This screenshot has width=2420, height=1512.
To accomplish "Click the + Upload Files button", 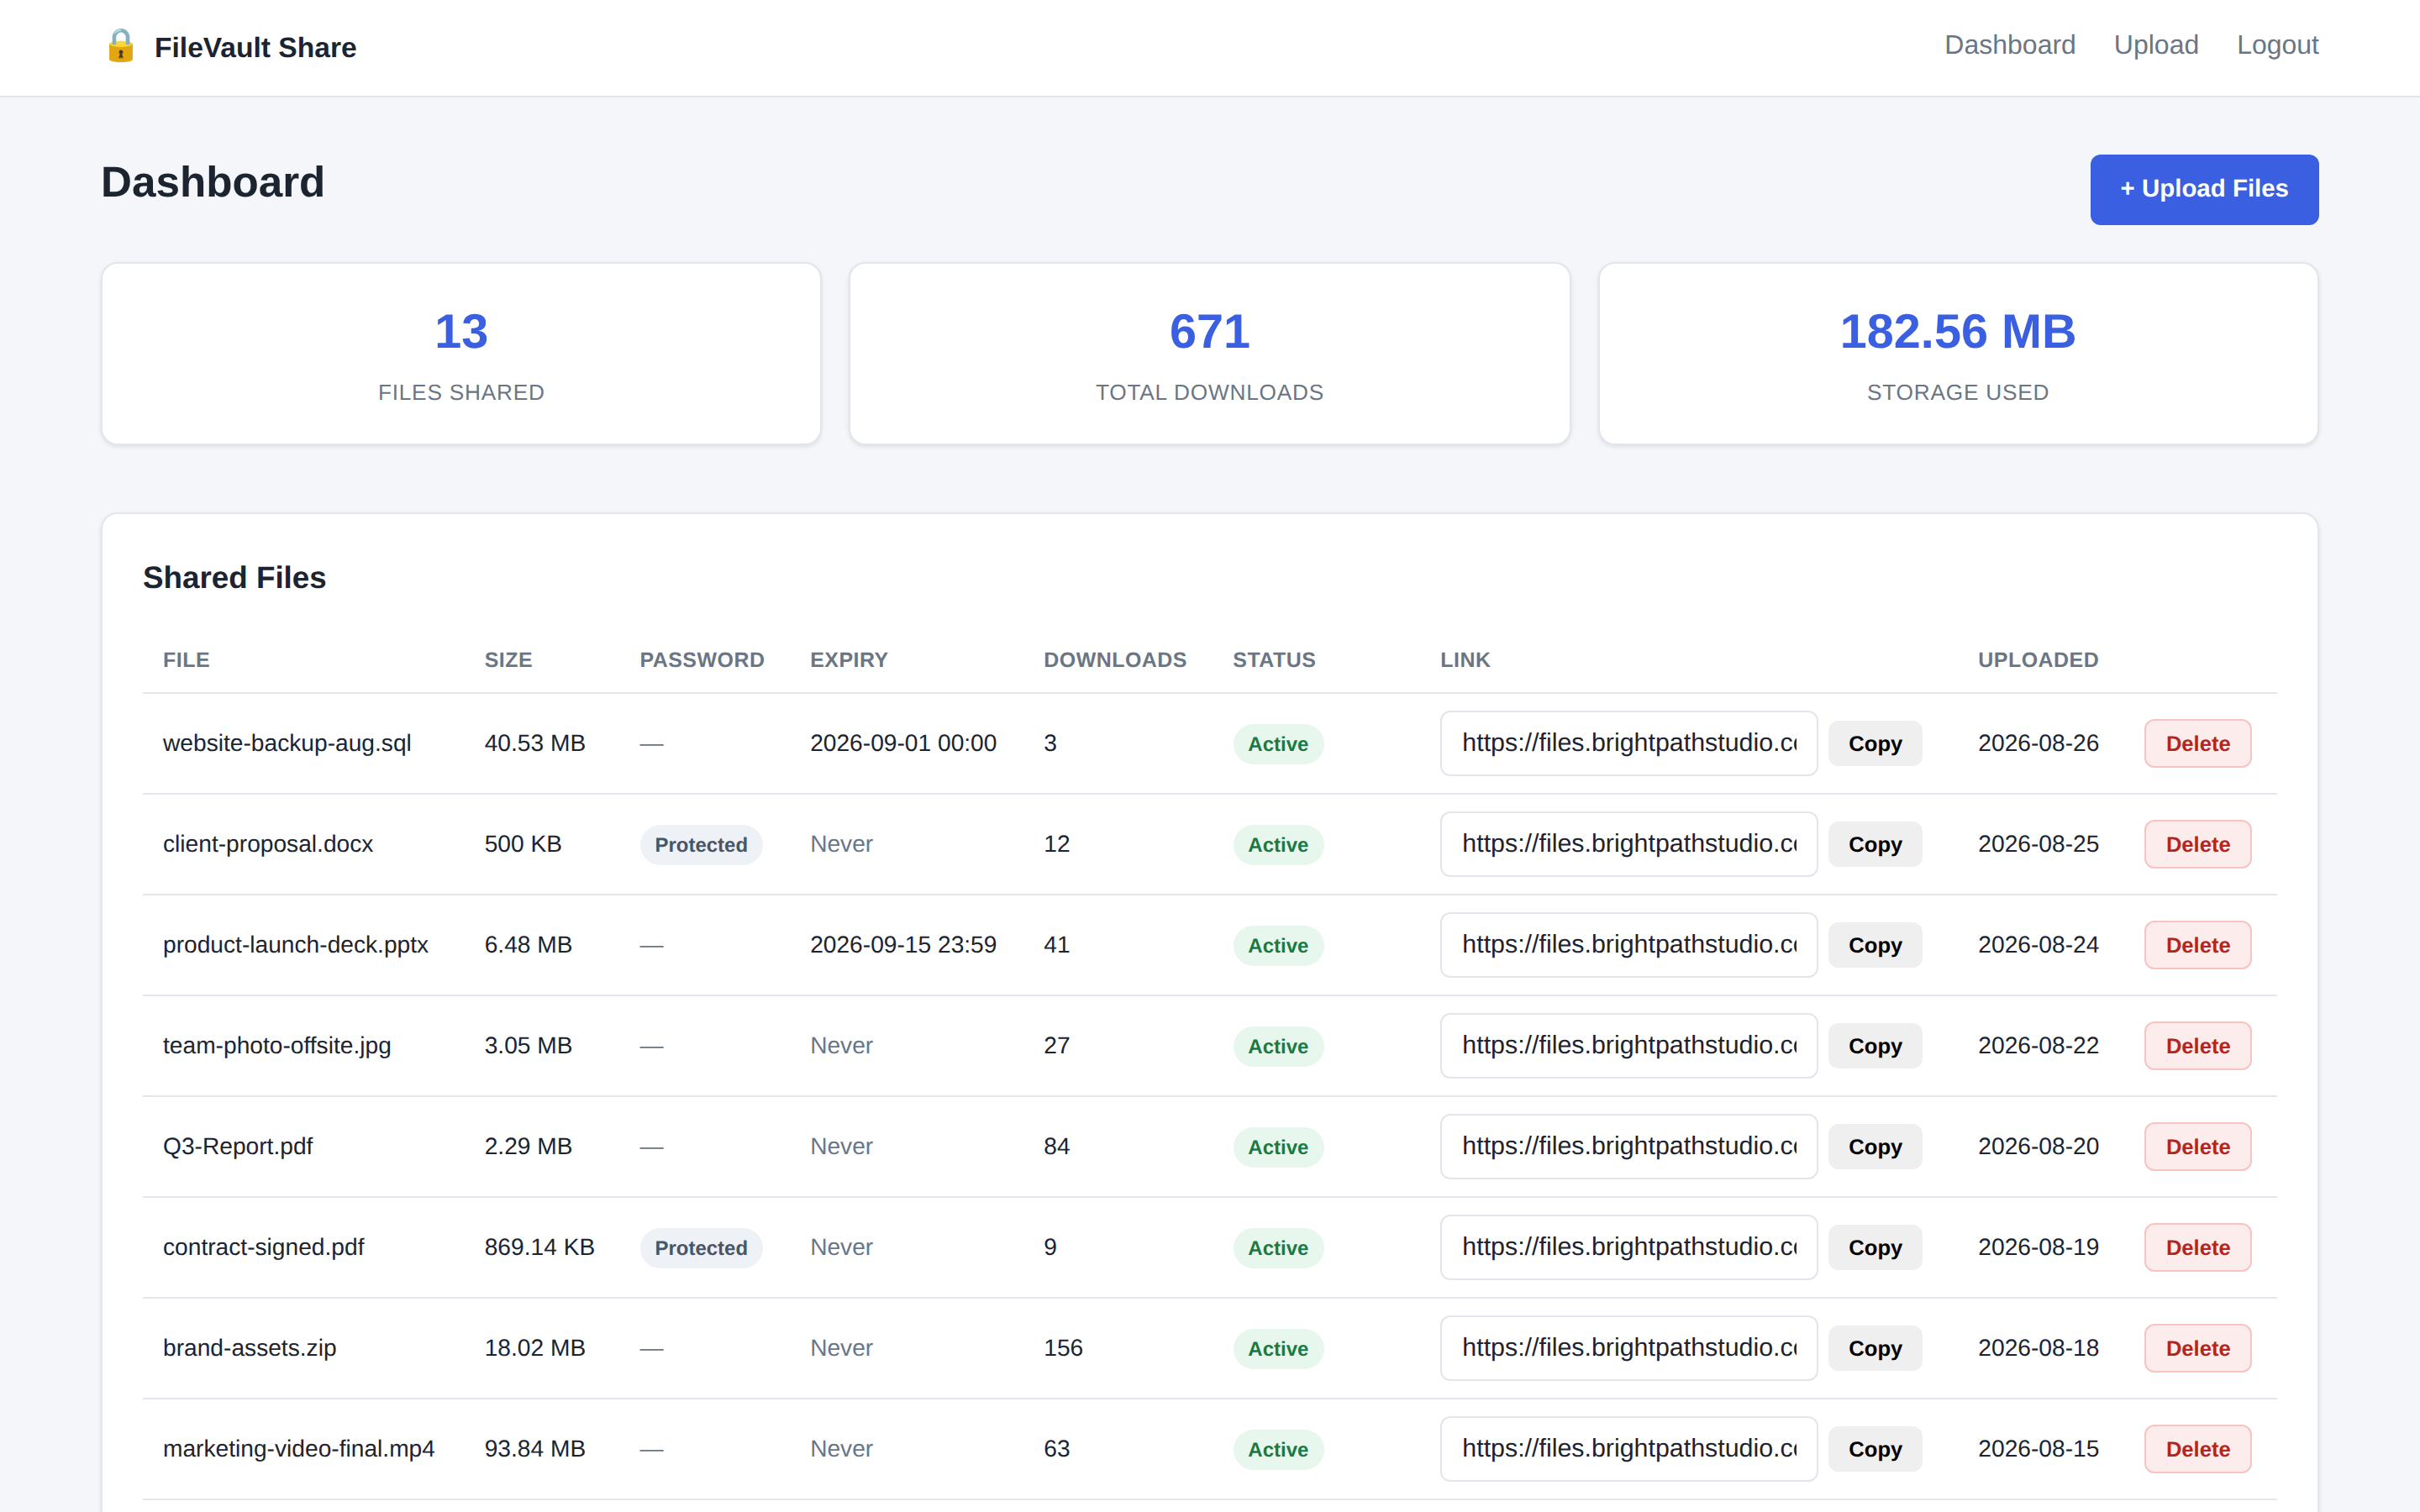I will click(x=2204, y=189).
